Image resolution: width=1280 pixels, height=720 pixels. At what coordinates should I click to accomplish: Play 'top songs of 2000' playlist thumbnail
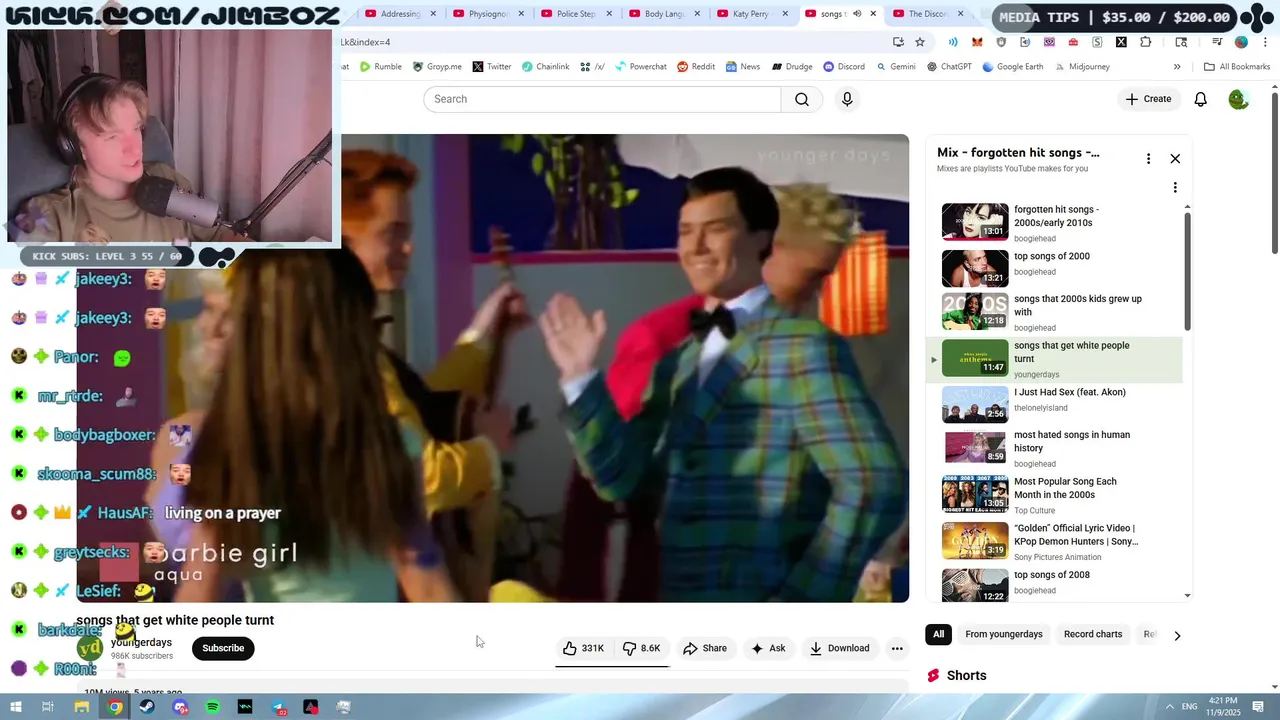(x=975, y=268)
